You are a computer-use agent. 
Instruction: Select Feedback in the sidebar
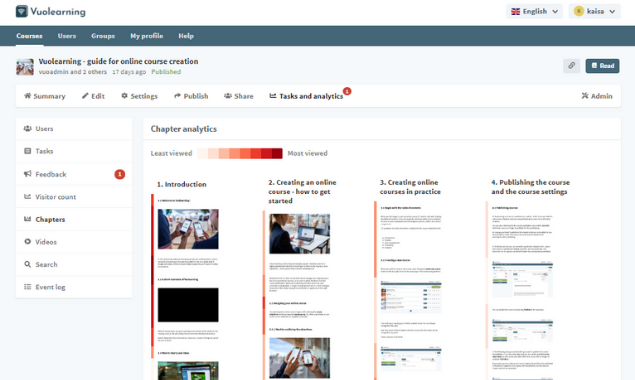(x=74, y=174)
